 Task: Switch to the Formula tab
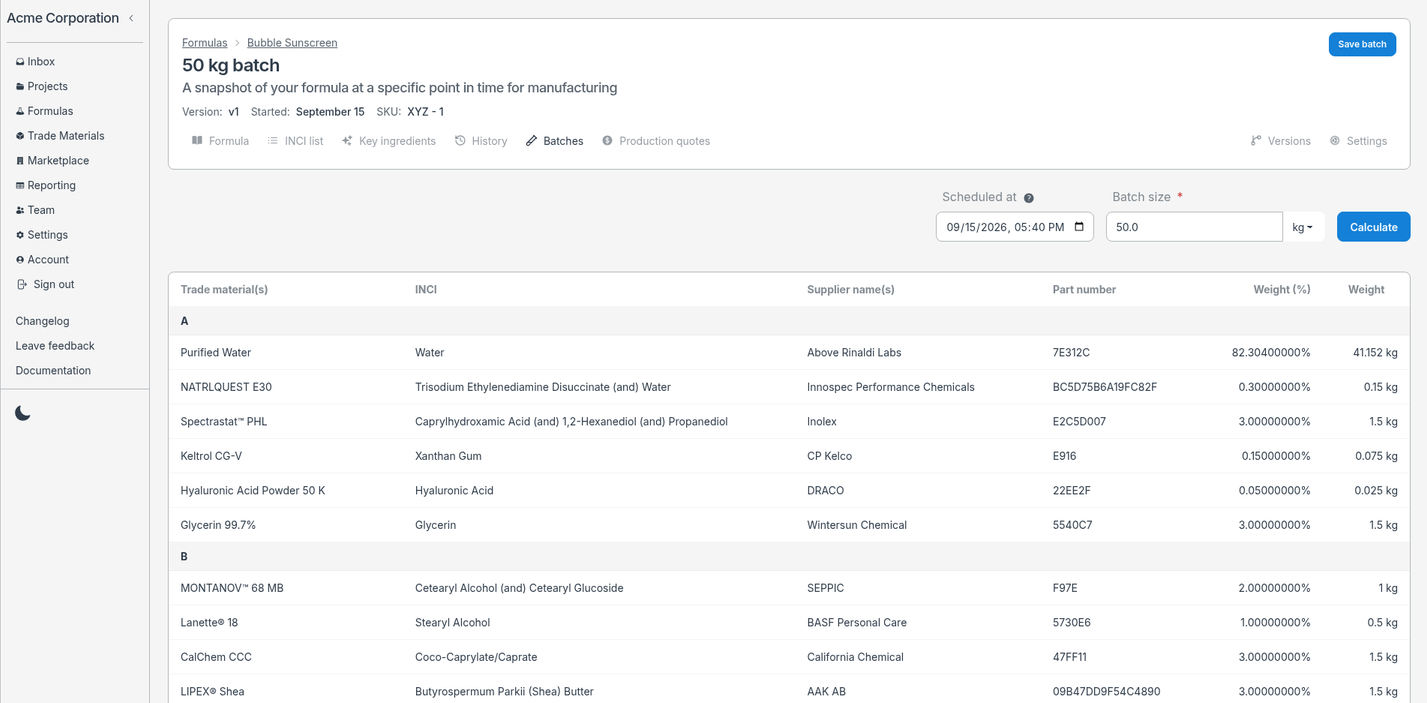click(x=221, y=141)
